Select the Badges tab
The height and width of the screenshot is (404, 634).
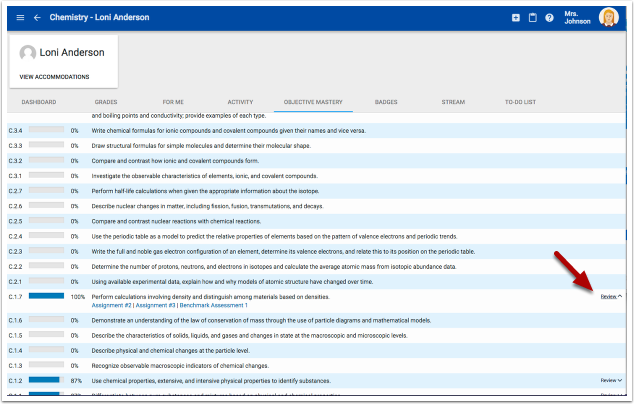pos(386,102)
